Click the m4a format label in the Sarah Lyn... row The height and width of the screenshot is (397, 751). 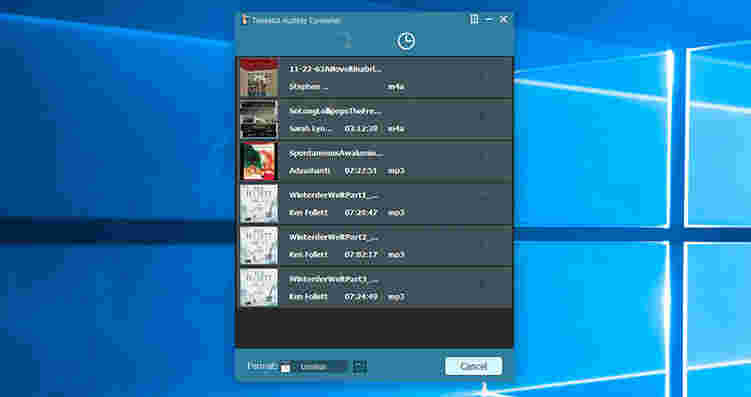(x=396, y=129)
